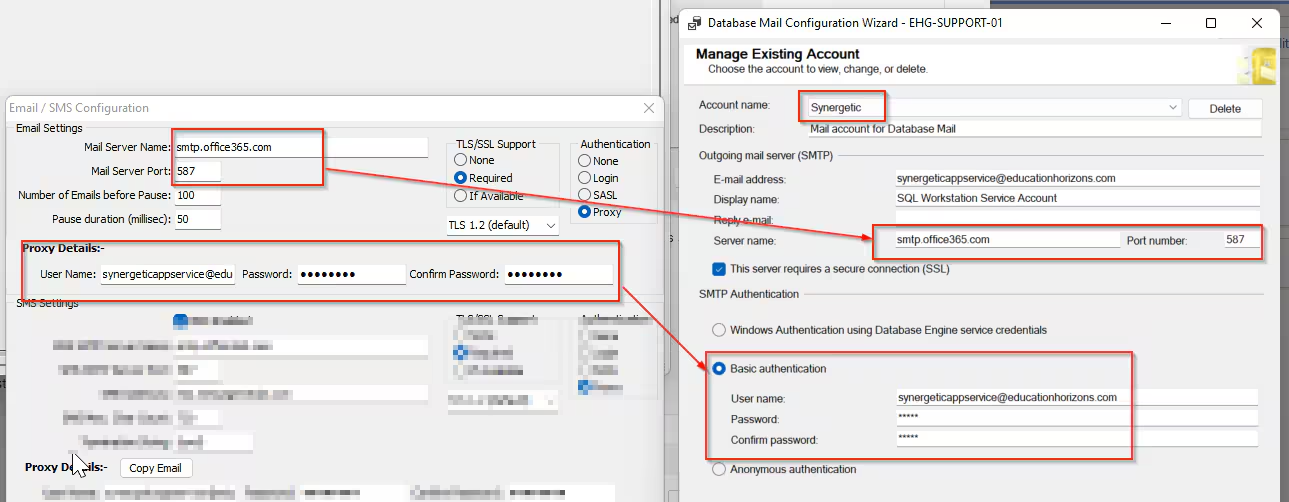Click the 'Email / SMS Configuration' title text
This screenshot has height=502, width=1289.
click(x=79, y=108)
